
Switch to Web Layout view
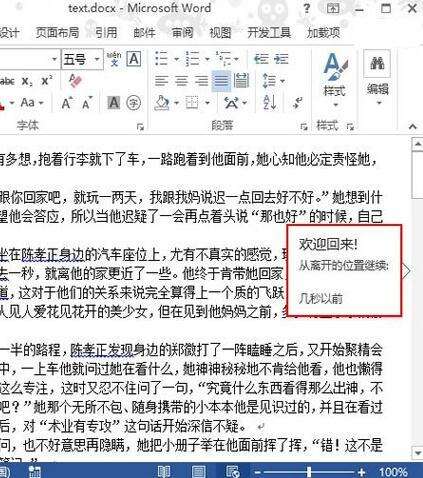click(x=232, y=471)
